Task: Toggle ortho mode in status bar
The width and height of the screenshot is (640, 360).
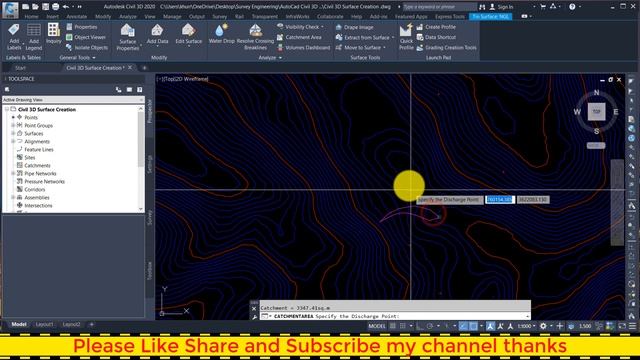Action: 420,326
